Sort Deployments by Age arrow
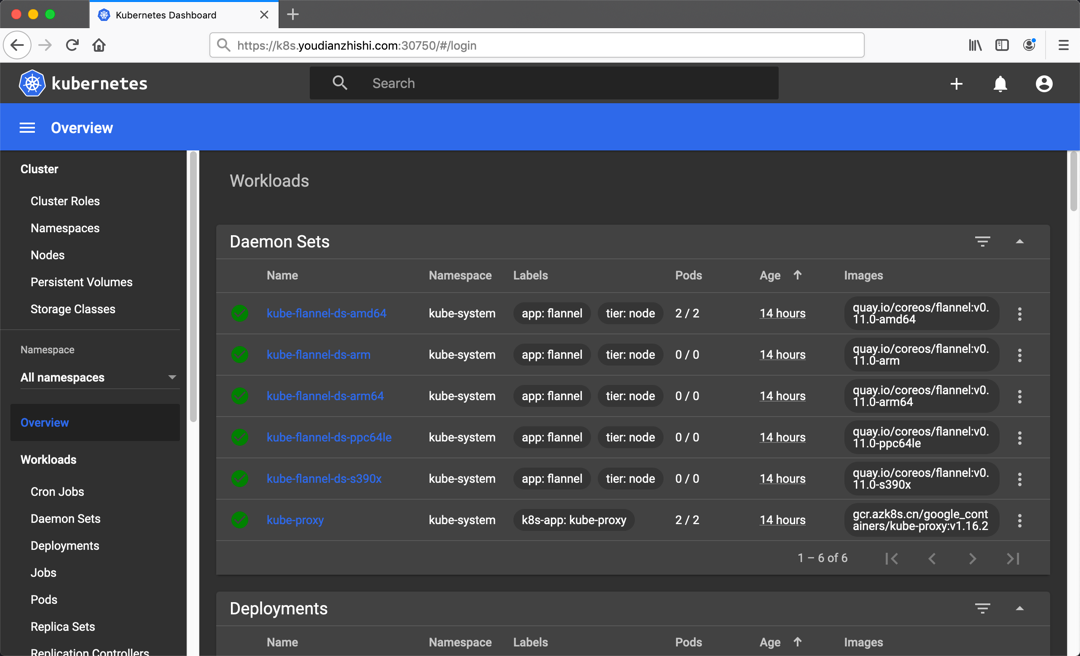Viewport: 1080px width, 656px height. click(x=798, y=642)
